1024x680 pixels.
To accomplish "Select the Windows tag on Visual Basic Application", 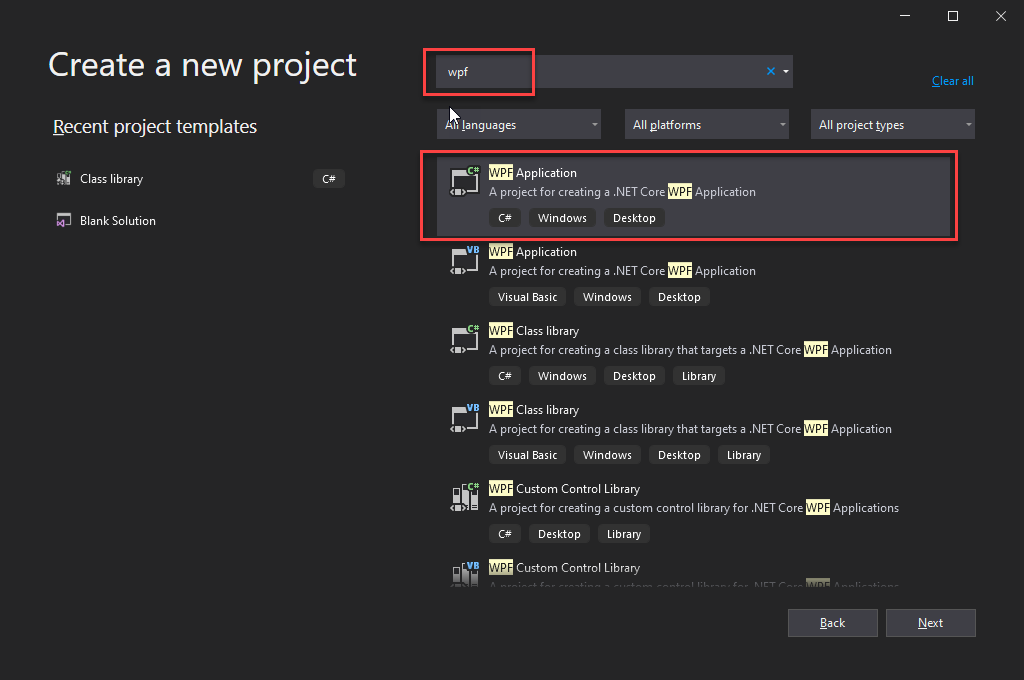I will coord(607,296).
